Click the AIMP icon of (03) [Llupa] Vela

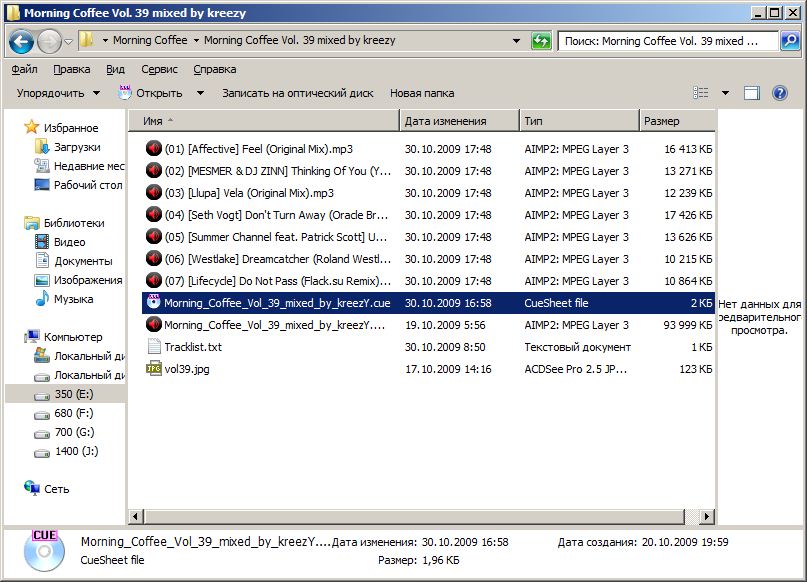pyautogui.click(x=153, y=193)
